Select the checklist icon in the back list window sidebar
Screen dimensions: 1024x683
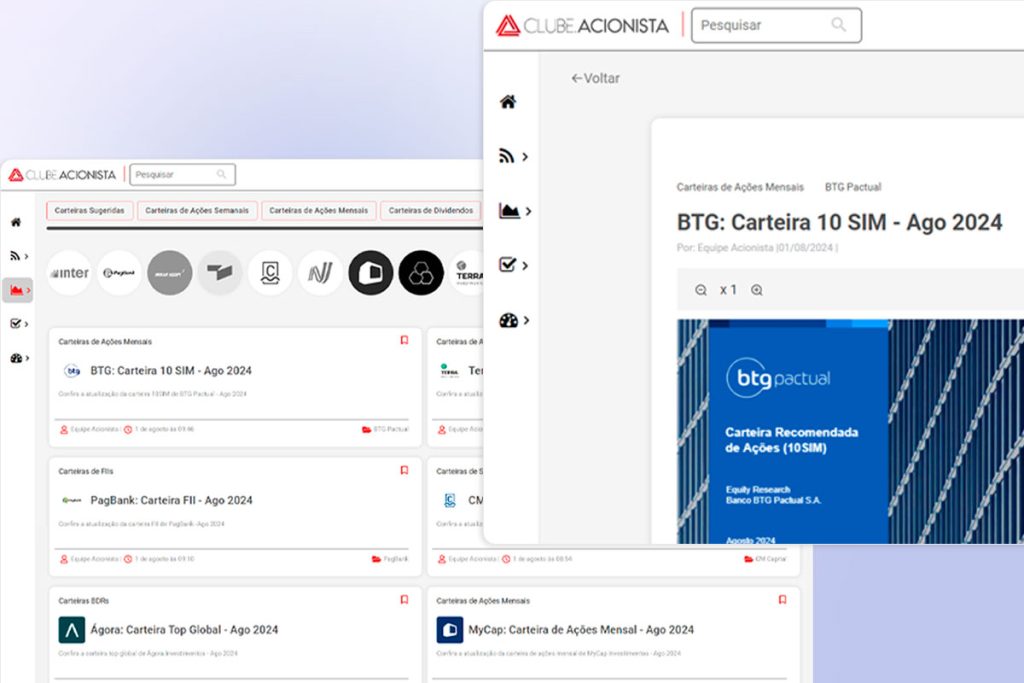pyautogui.click(x=16, y=323)
